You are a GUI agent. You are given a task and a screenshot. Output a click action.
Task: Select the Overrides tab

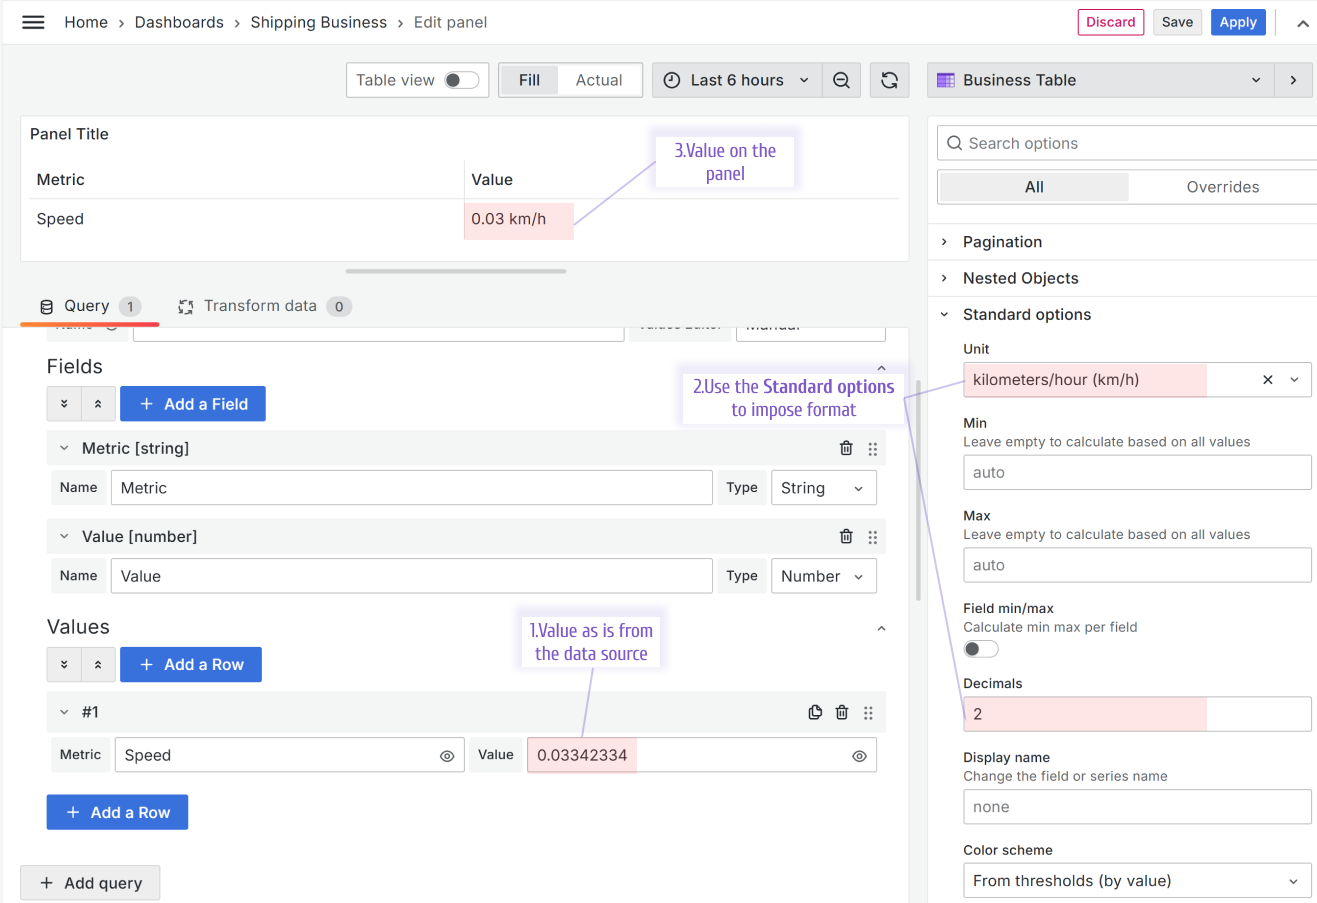[x=1222, y=187]
